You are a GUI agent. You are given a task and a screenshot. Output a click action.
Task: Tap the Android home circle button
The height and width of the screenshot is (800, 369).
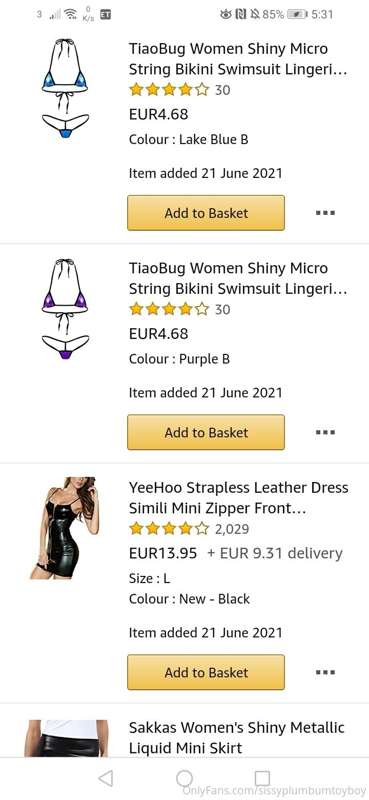click(184, 778)
